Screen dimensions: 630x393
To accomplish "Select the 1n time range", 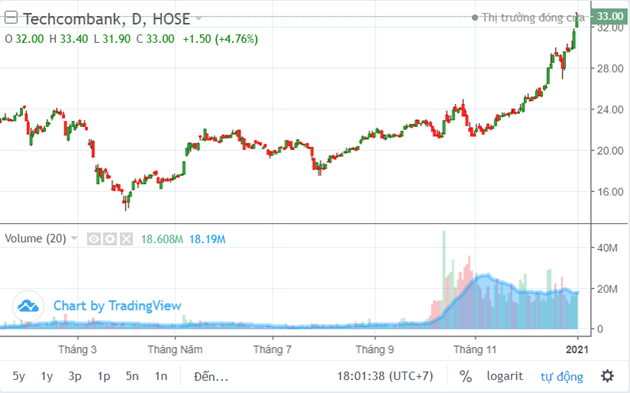I will click(x=161, y=377).
